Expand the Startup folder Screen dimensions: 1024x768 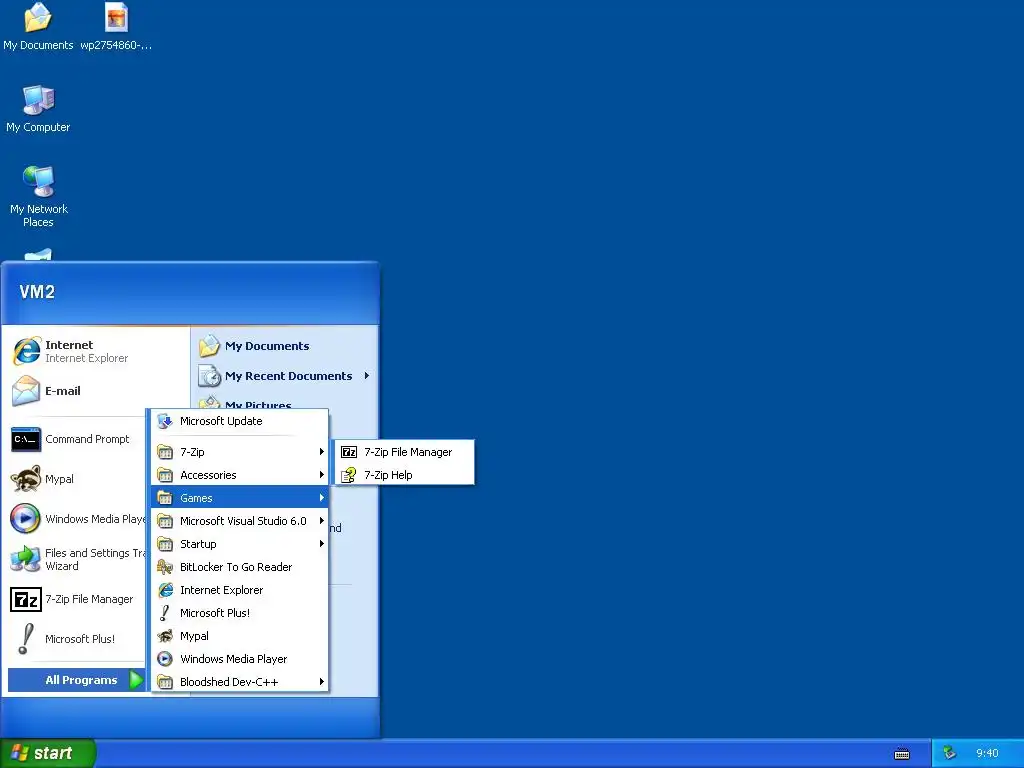coord(239,543)
